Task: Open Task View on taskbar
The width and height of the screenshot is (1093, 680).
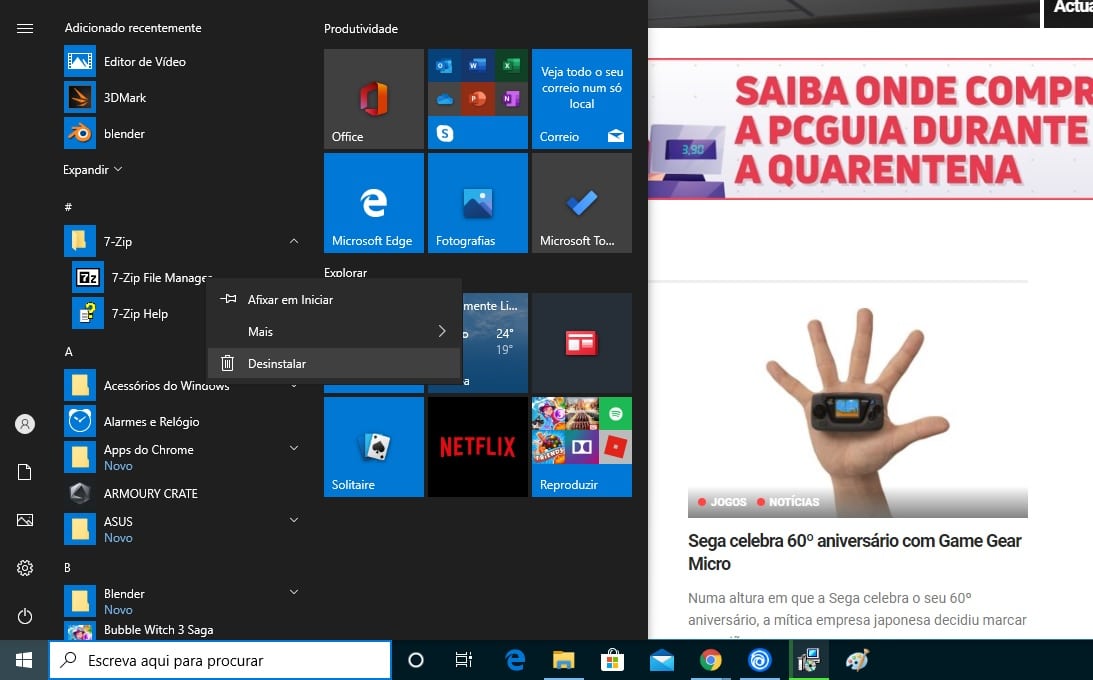Action: pyautogui.click(x=464, y=660)
